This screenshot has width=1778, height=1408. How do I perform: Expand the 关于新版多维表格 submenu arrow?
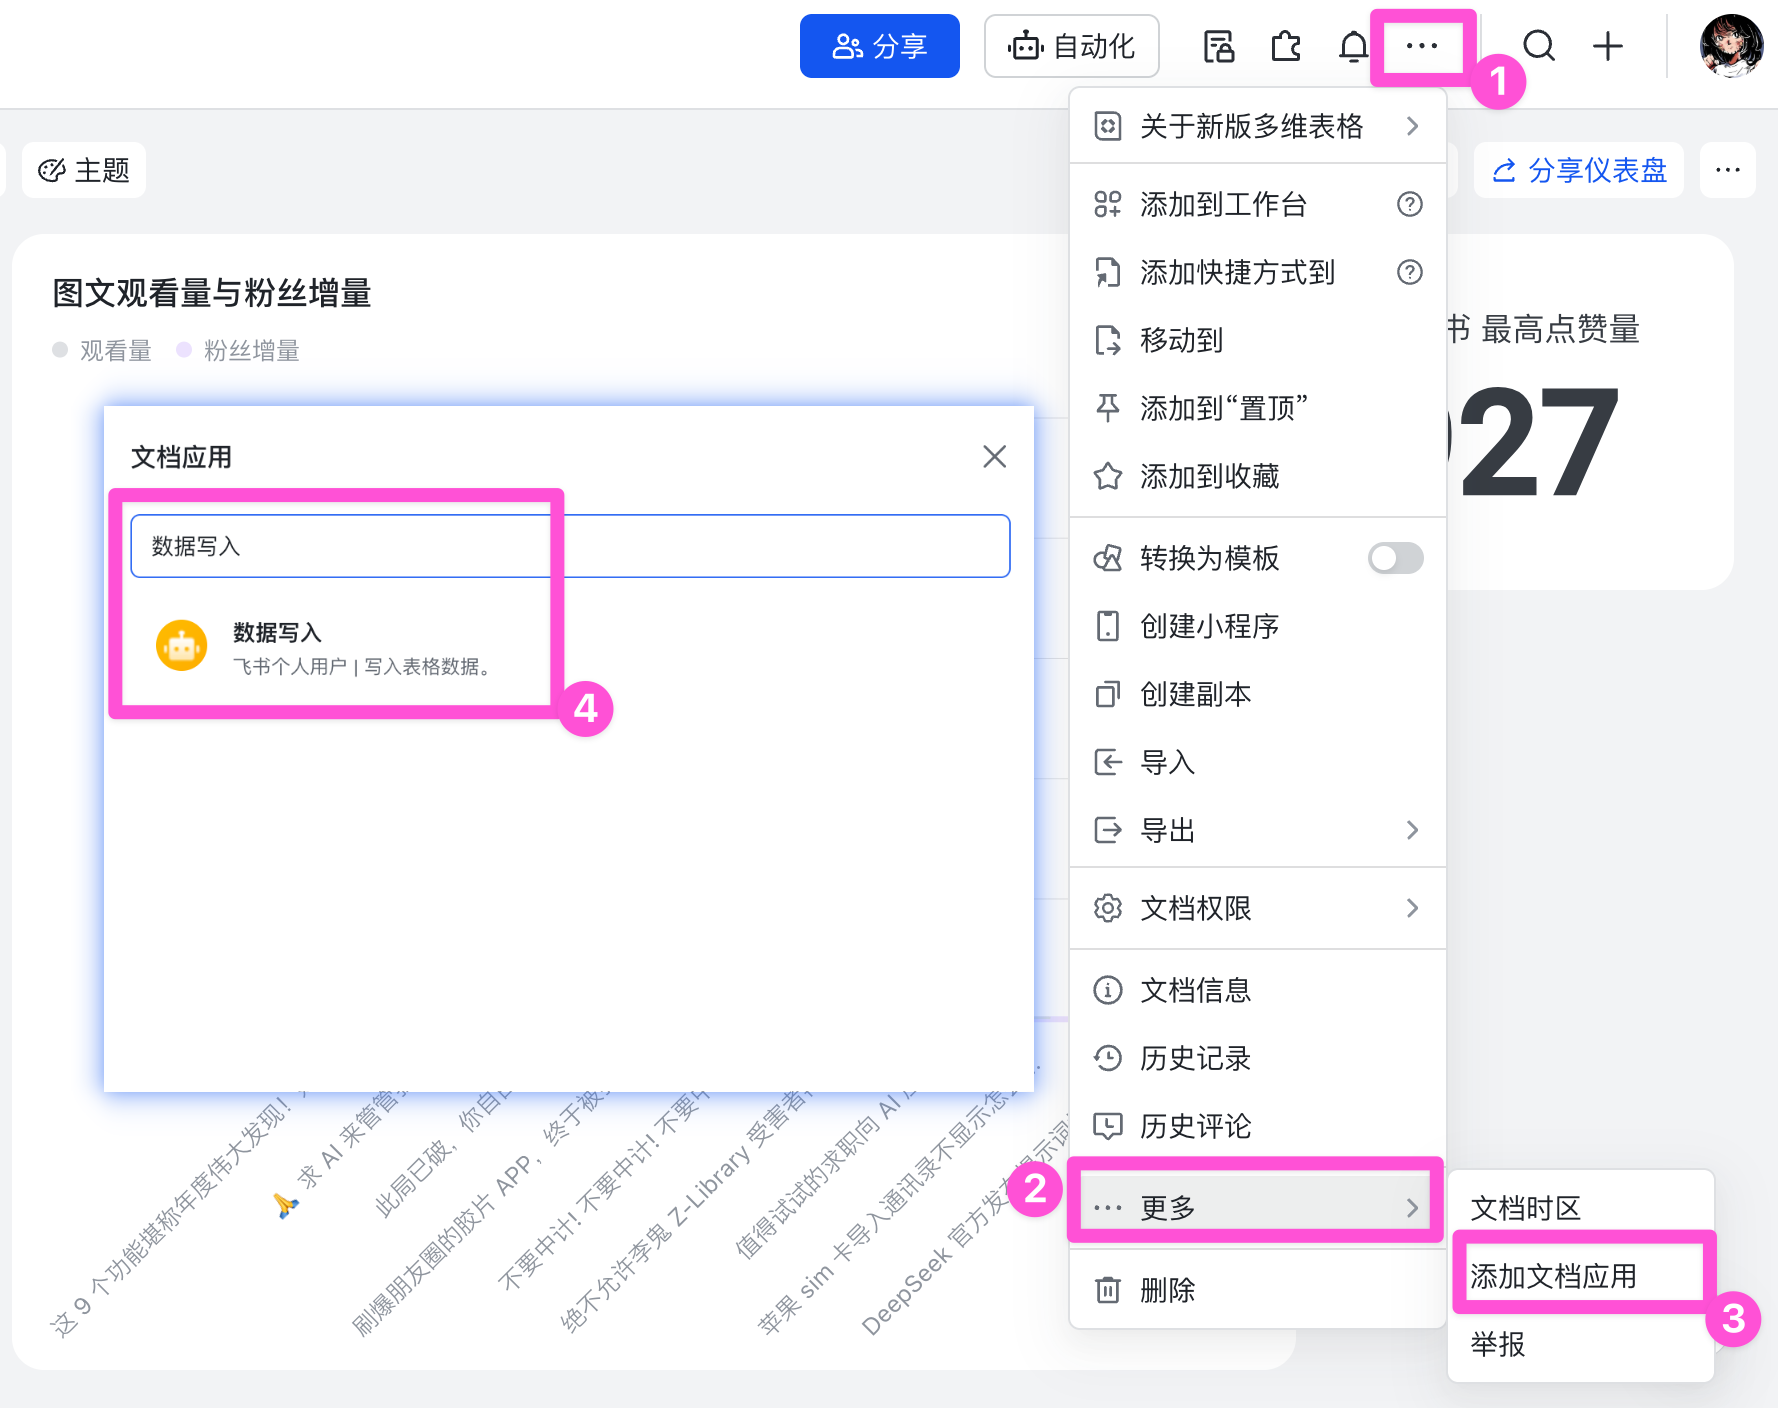coord(1412,126)
